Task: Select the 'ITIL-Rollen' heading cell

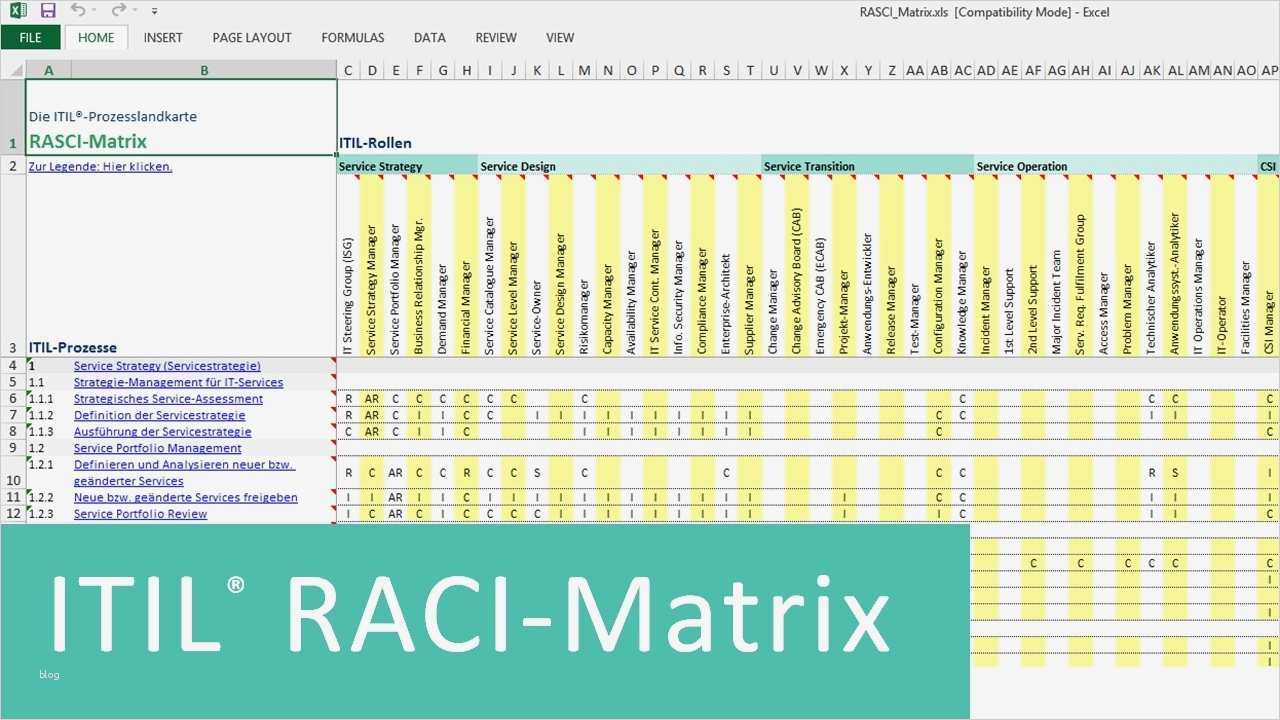Action: (x=375, y=143)
